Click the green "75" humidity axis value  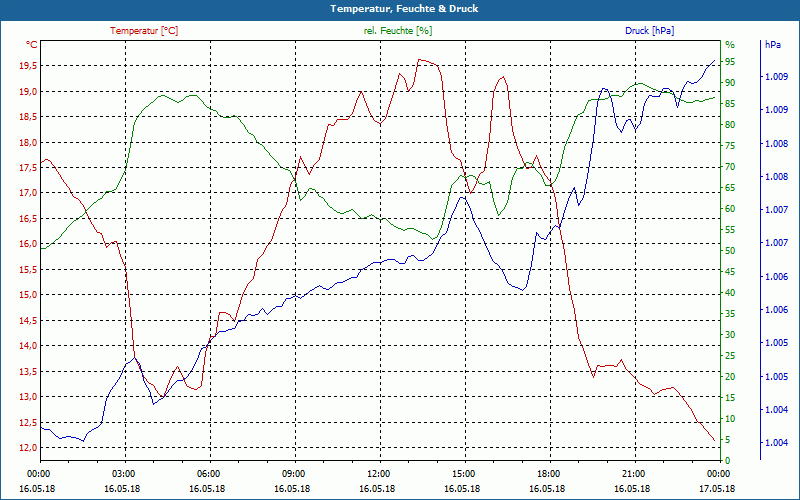click(730, 146)
